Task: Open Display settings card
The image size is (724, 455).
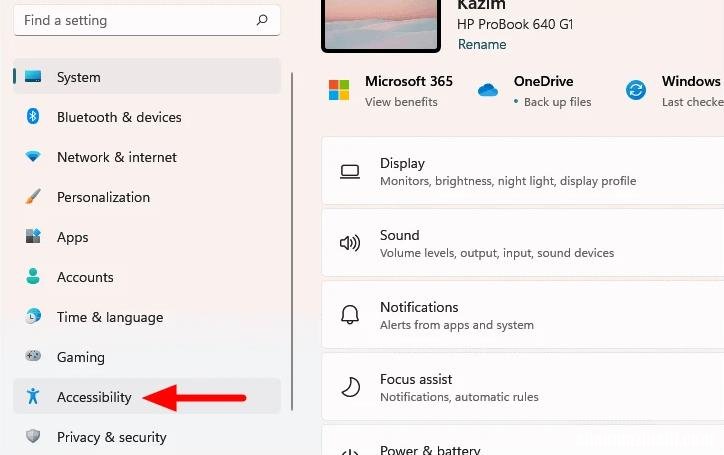Action: point(523,171)
